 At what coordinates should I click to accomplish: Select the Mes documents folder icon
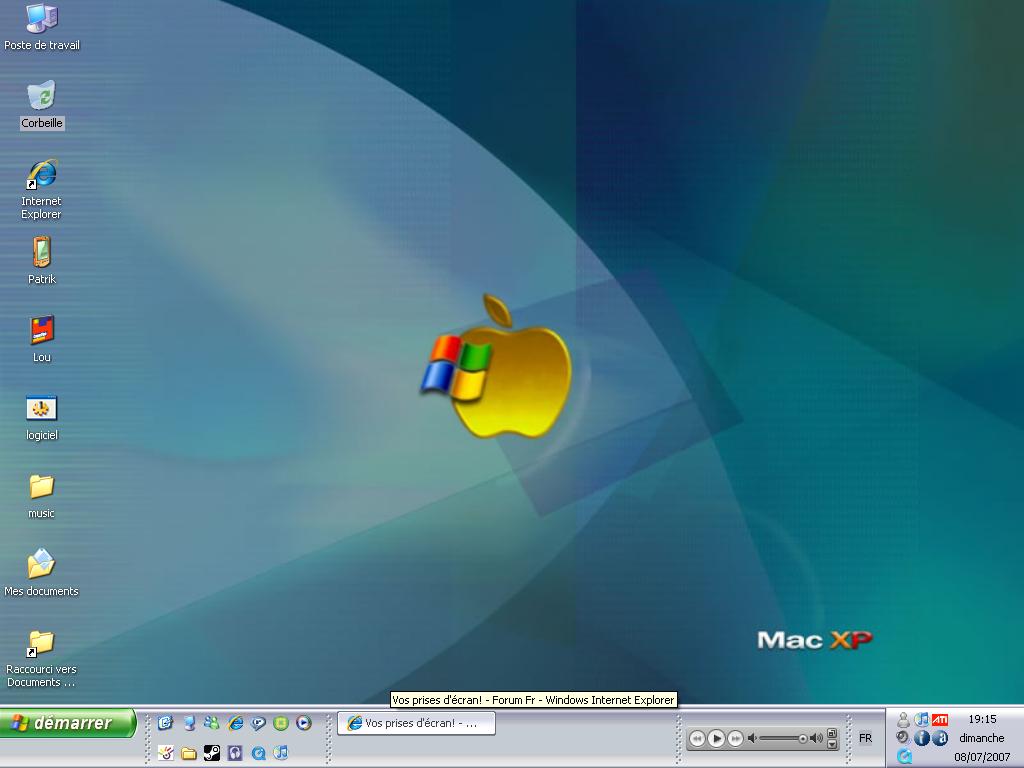(42, 572)
